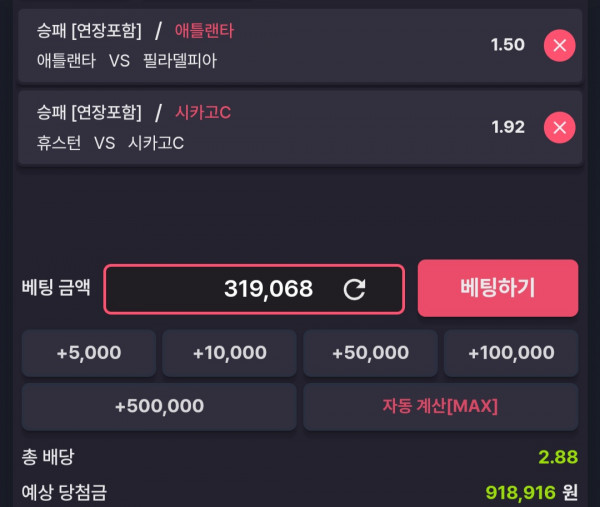Add +5,000 to the bet amount

(x=89, y=353)
